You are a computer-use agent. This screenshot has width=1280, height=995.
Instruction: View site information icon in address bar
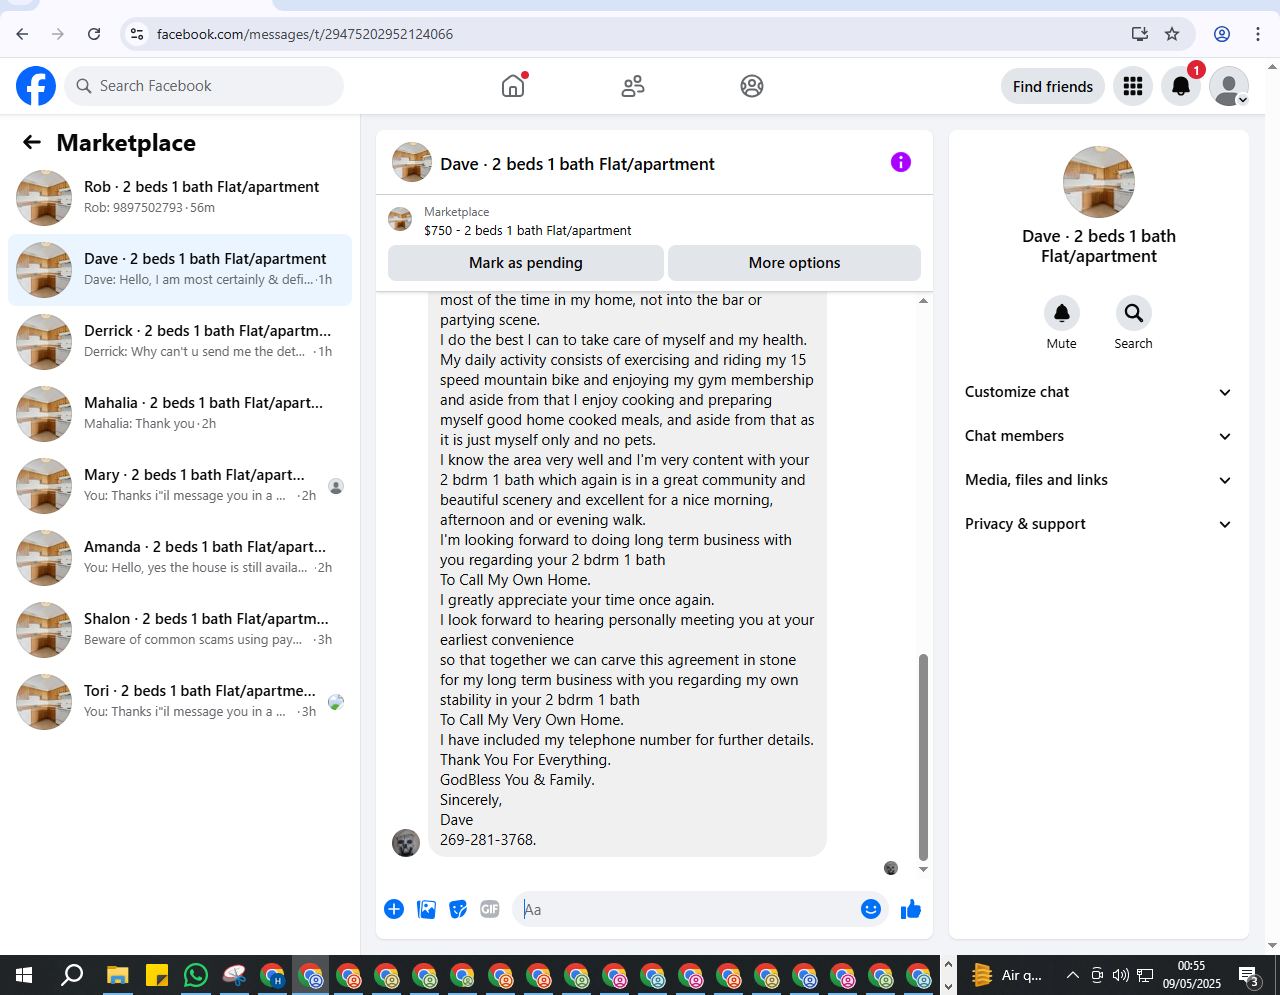[x=137, y=34]
